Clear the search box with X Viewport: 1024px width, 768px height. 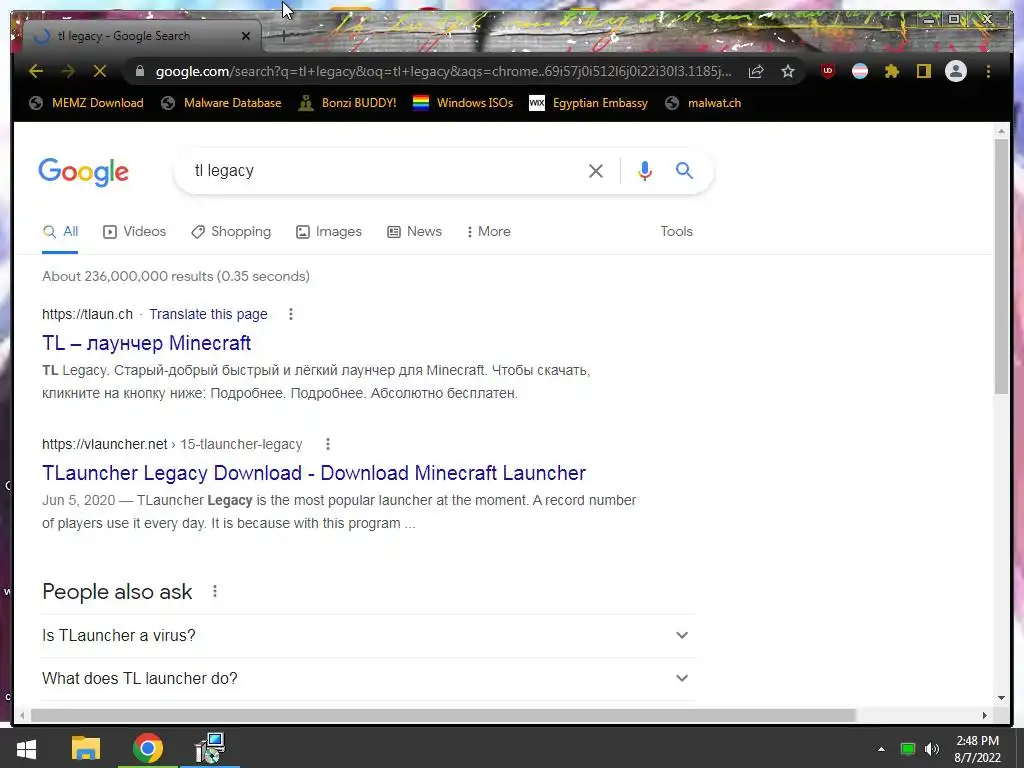coord(596,171)
